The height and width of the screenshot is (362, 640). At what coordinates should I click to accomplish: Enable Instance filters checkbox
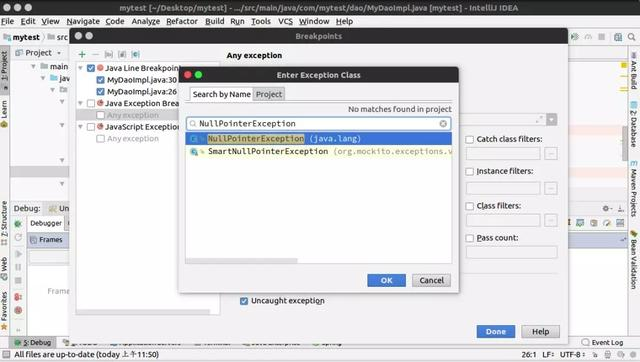(x=470, y=172)
